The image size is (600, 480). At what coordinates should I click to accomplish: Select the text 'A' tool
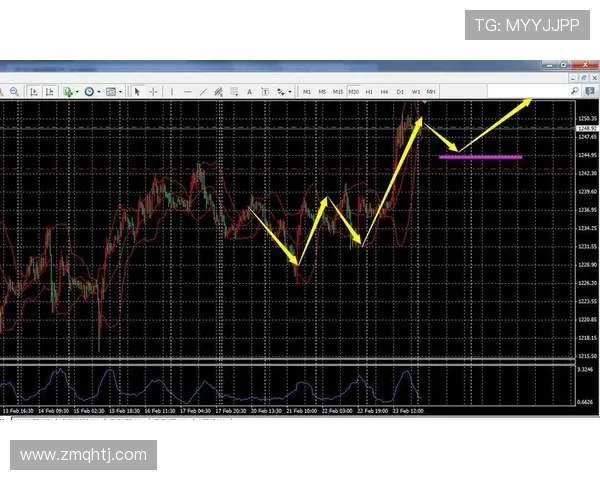tap(250, 91)
